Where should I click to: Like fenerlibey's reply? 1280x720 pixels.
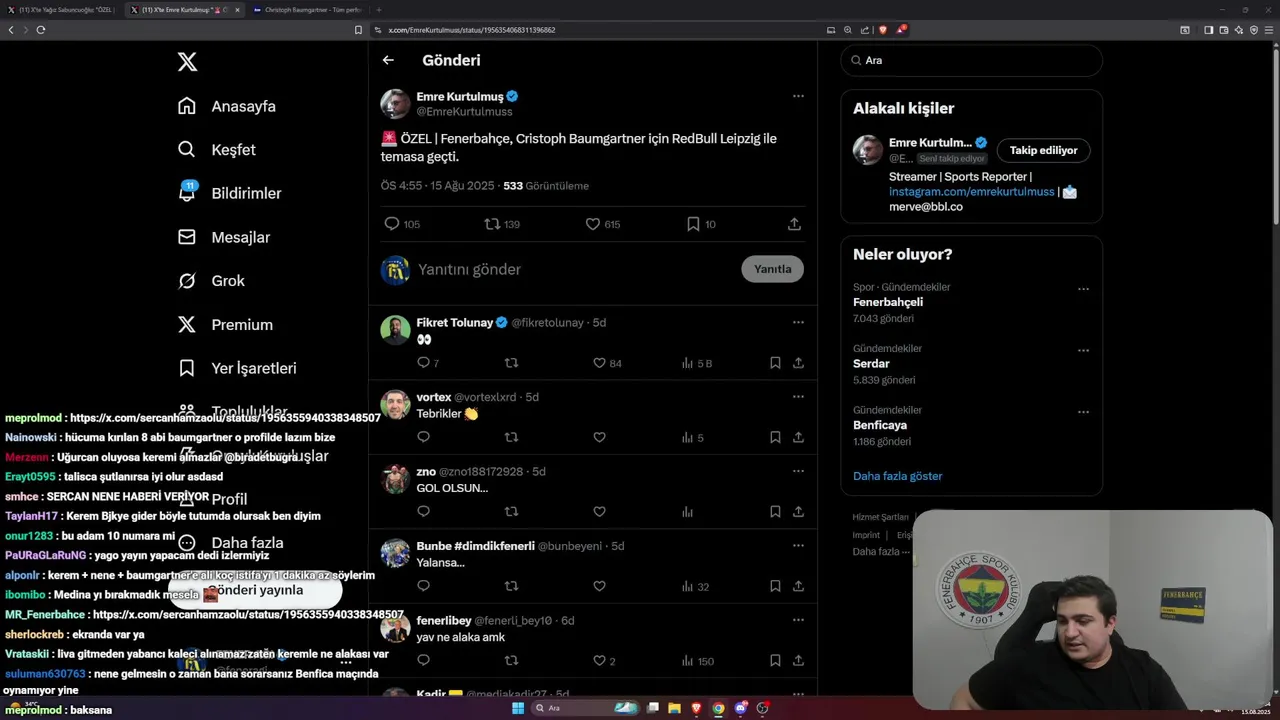pyautogui.click(x=599, y=660)
